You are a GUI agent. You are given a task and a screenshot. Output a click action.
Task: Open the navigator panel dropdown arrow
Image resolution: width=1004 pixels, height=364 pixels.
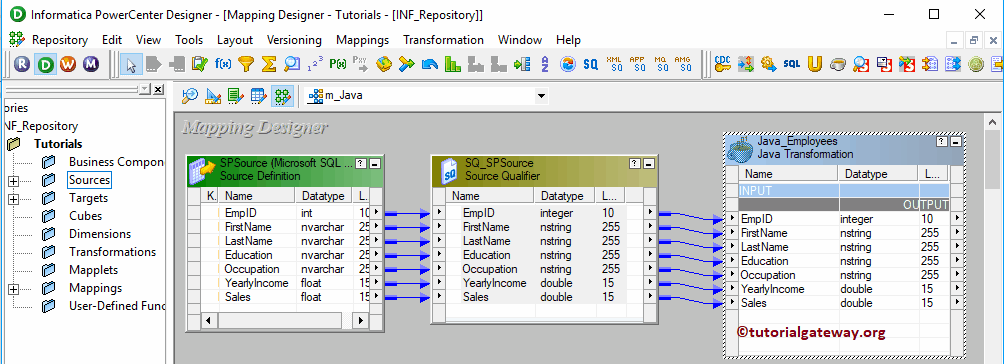pos(145,88)
